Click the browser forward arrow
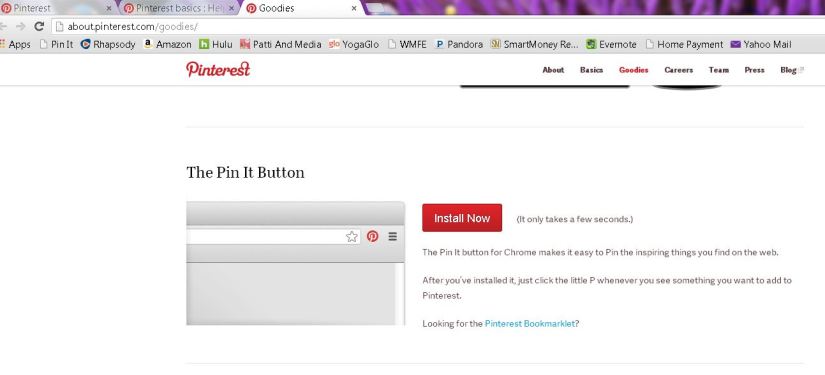Image resolution: width=825 pixels, height=375 pixels. 21,26
